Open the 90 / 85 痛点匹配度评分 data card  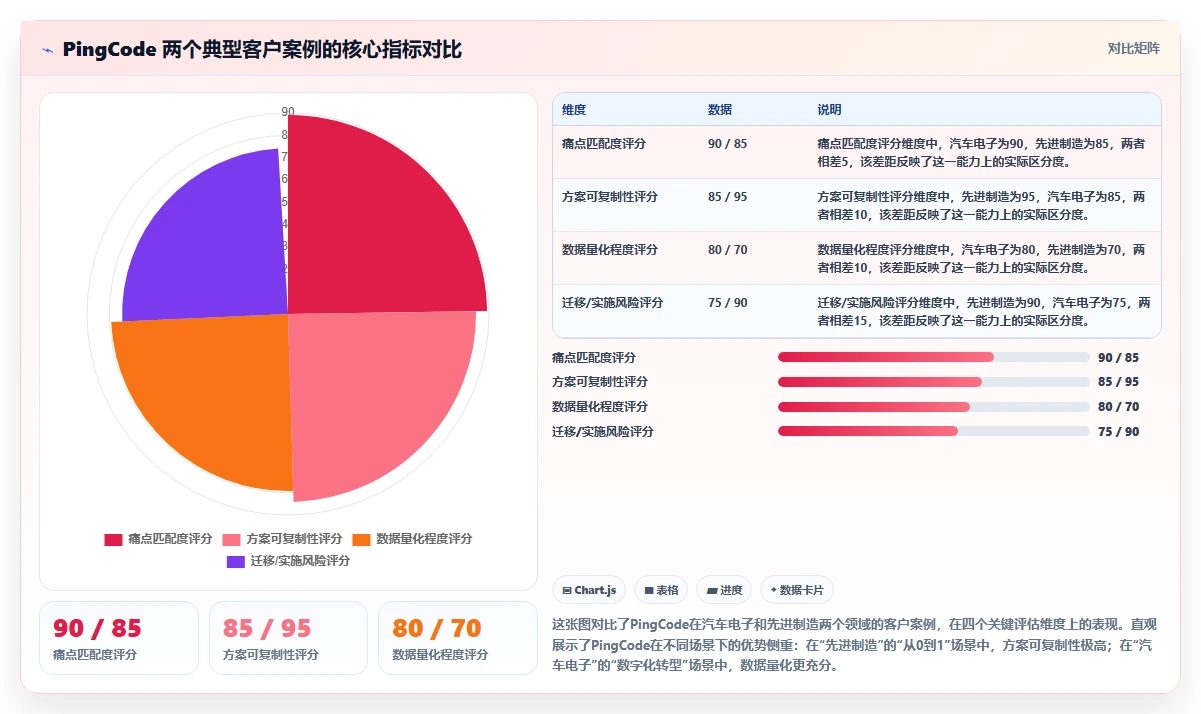coord(119,638)
